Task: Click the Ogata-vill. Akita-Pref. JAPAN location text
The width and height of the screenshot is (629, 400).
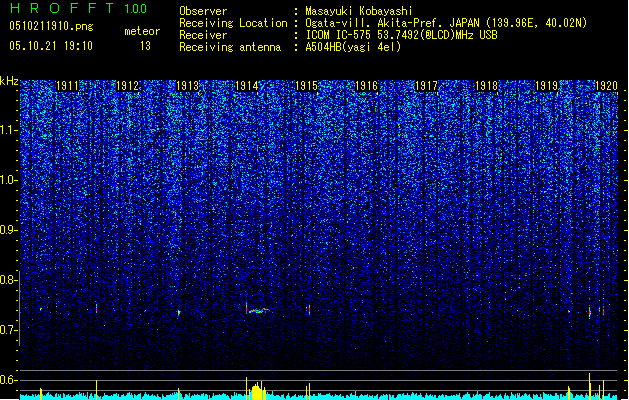Action: click(446, 23)
